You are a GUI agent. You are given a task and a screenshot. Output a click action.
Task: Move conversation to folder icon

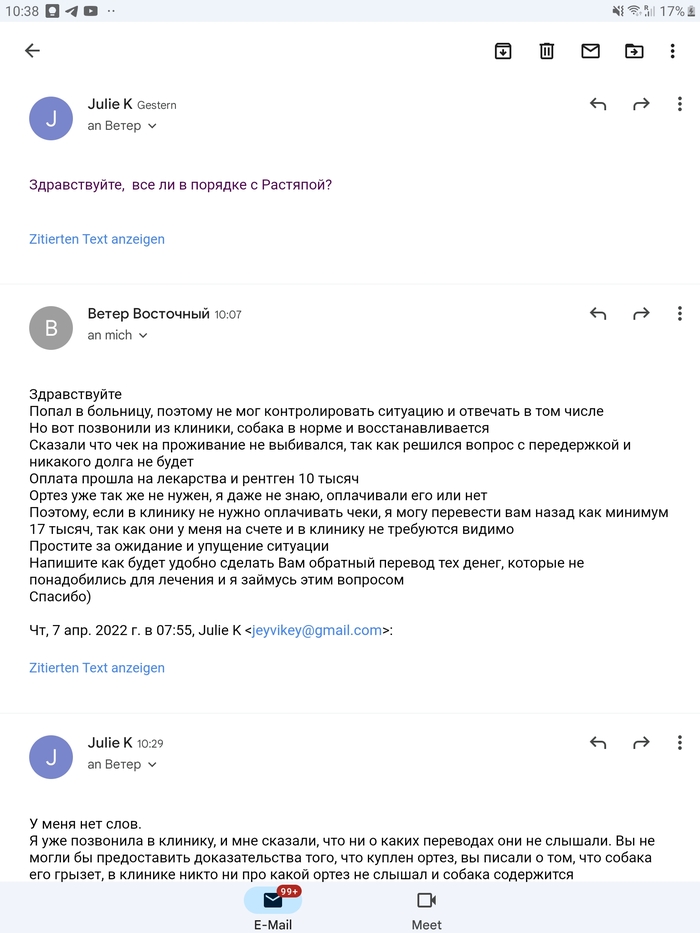click(x=634, y=51)
